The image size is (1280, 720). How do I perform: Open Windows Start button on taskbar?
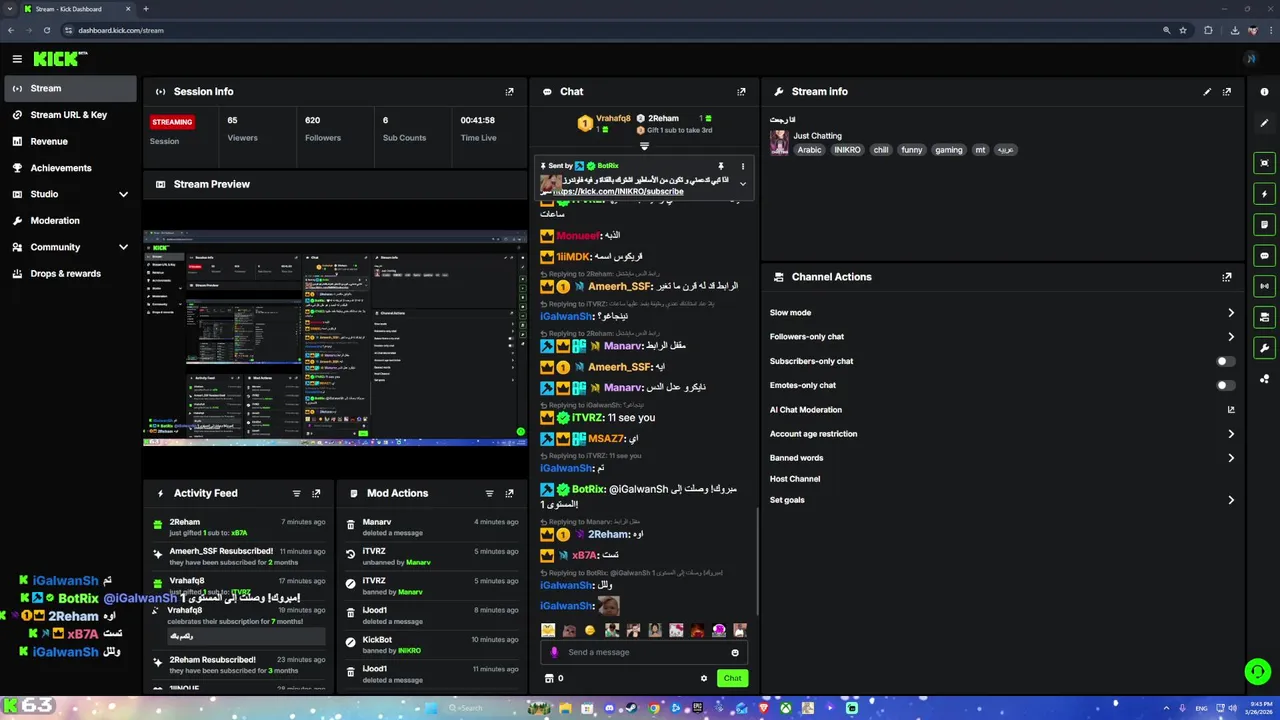coord(431,708)
